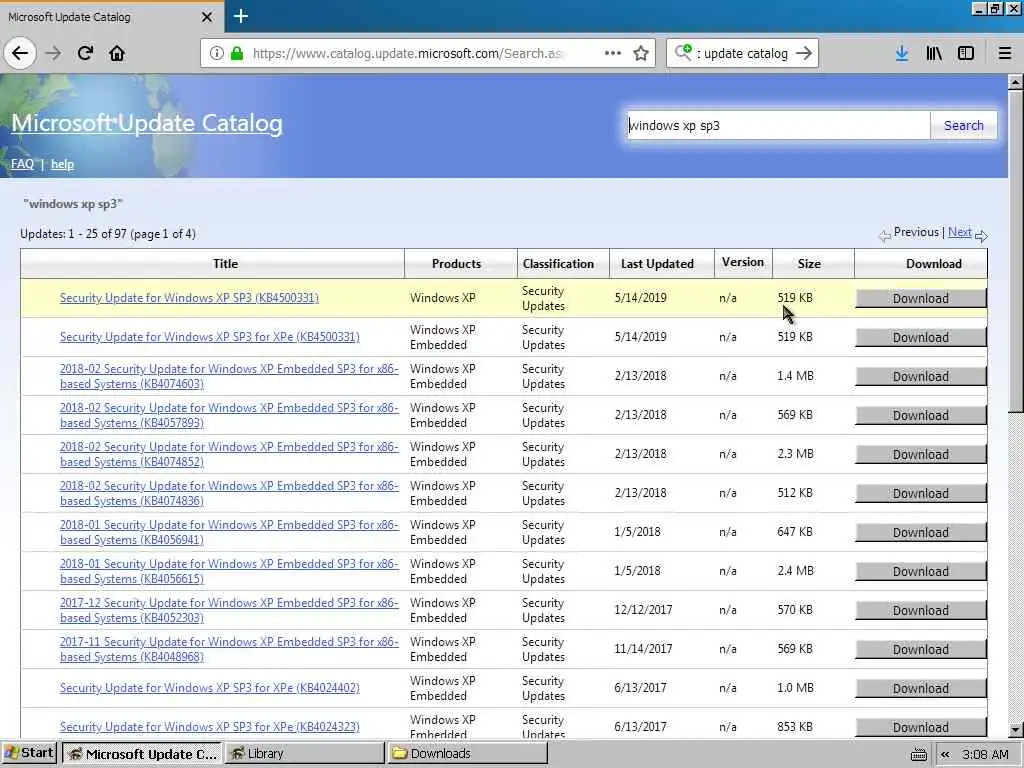Click the catalog search field 'windows xp sp3'

click(778, 125)
